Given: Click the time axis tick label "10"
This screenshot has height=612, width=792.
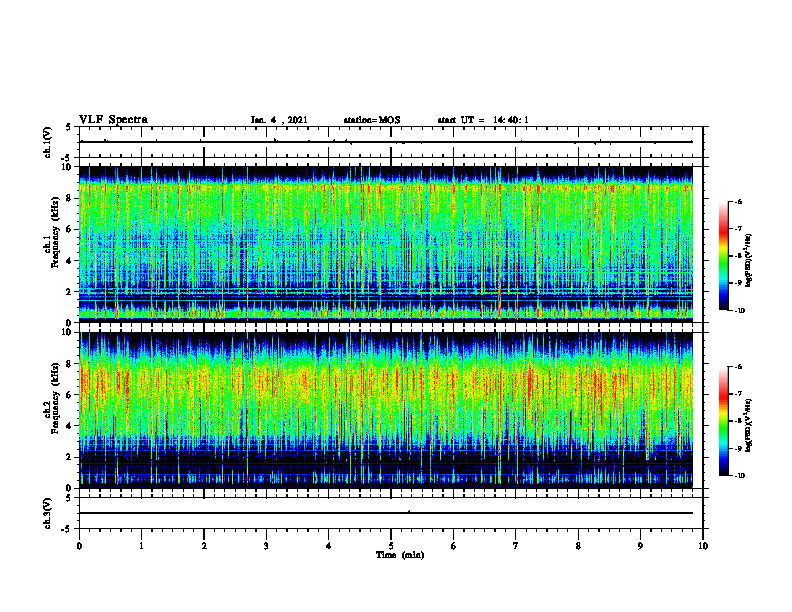Looking at the screenshot, I should pyautogui.click(x=703, y=546).
